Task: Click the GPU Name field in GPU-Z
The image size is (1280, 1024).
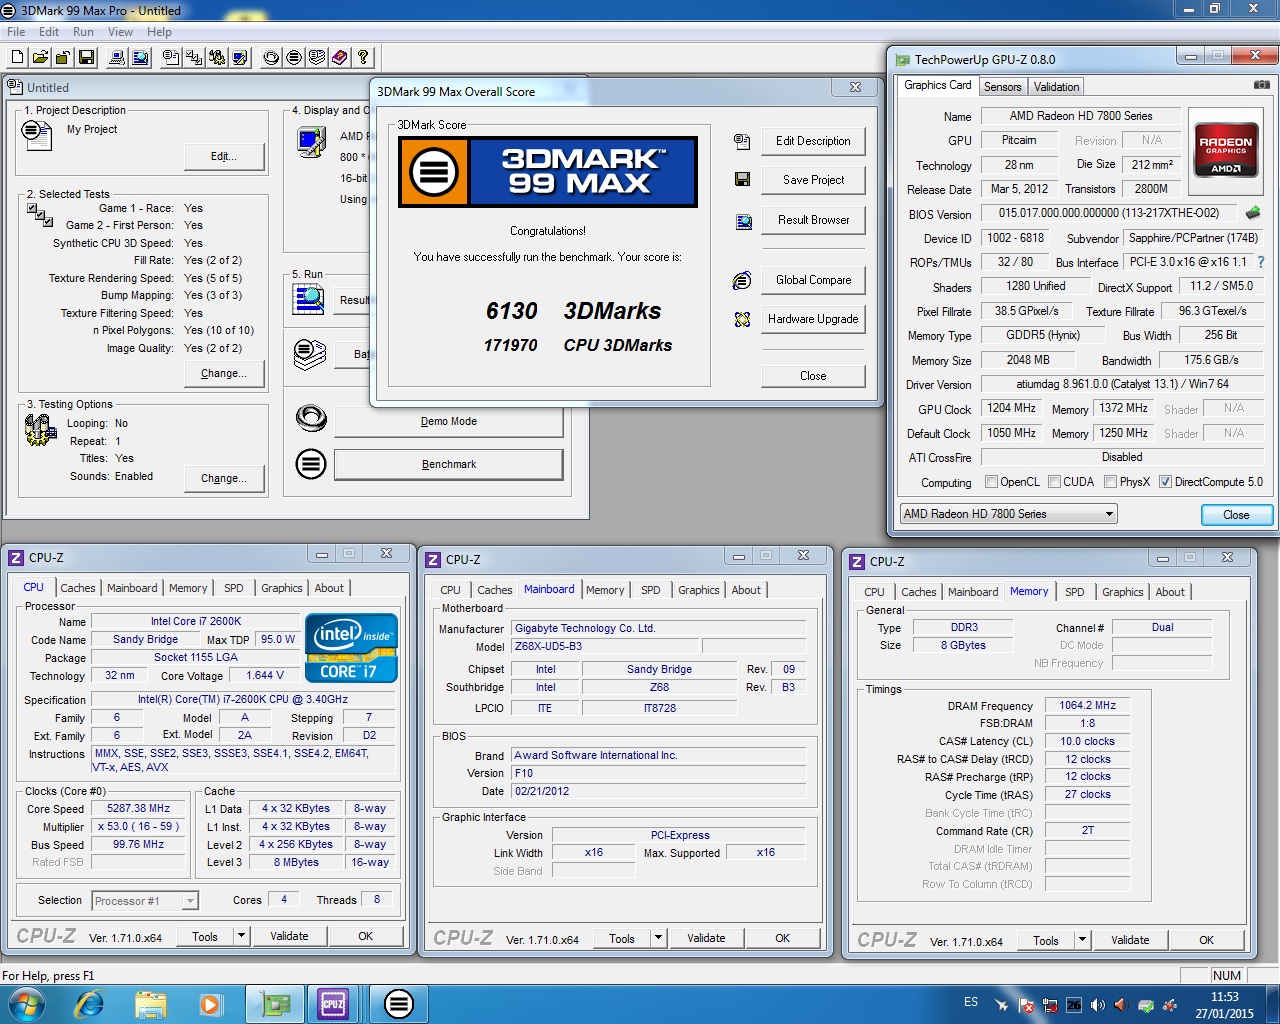Action: tap(1080, 116)
